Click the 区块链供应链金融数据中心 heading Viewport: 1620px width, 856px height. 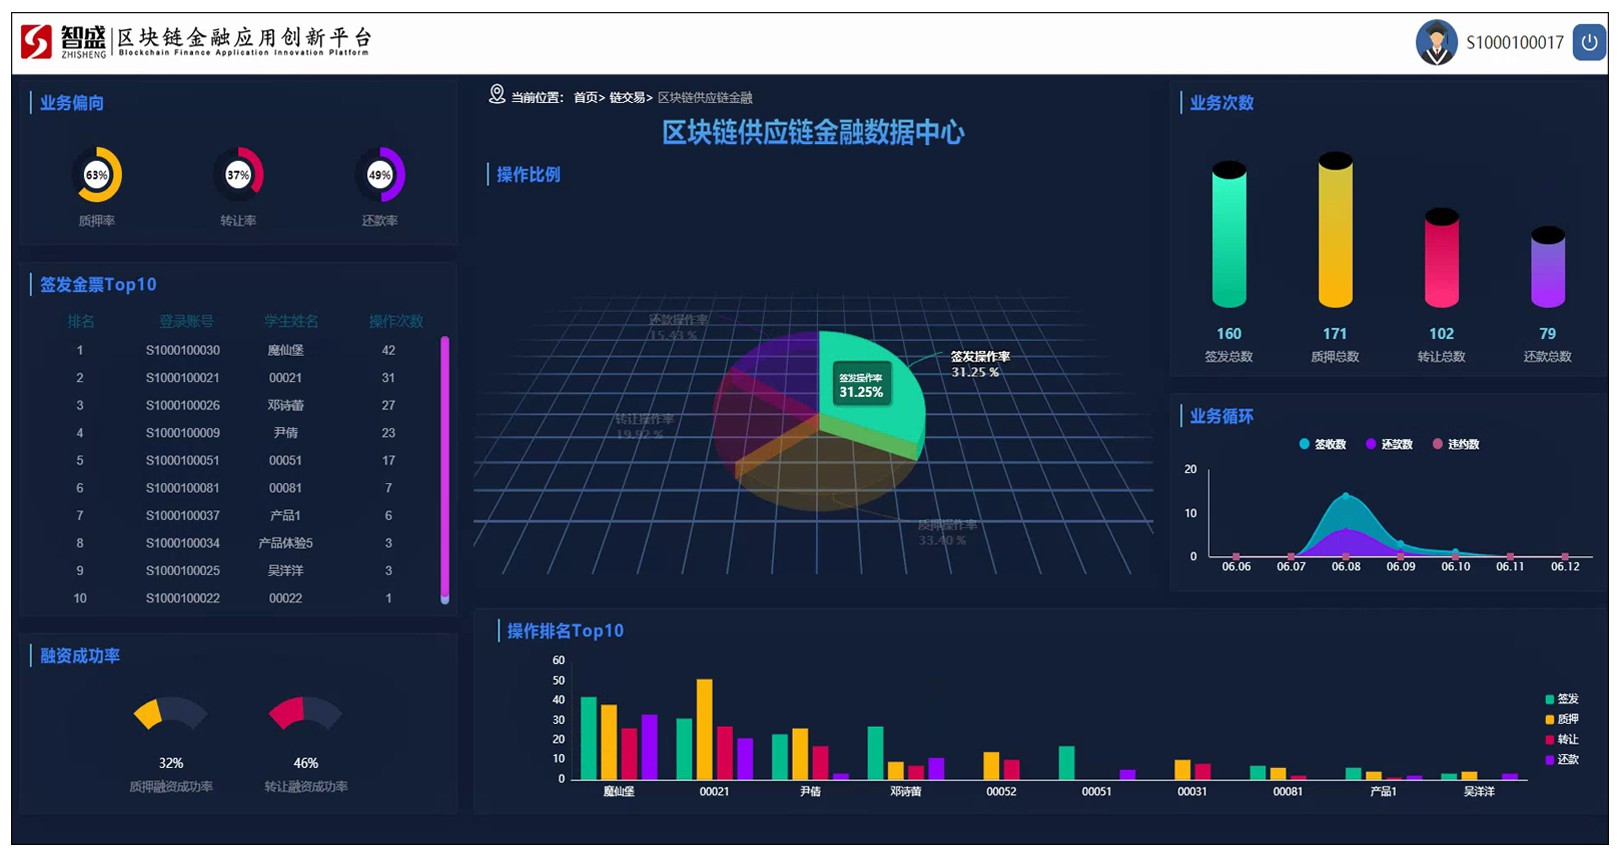813,133
